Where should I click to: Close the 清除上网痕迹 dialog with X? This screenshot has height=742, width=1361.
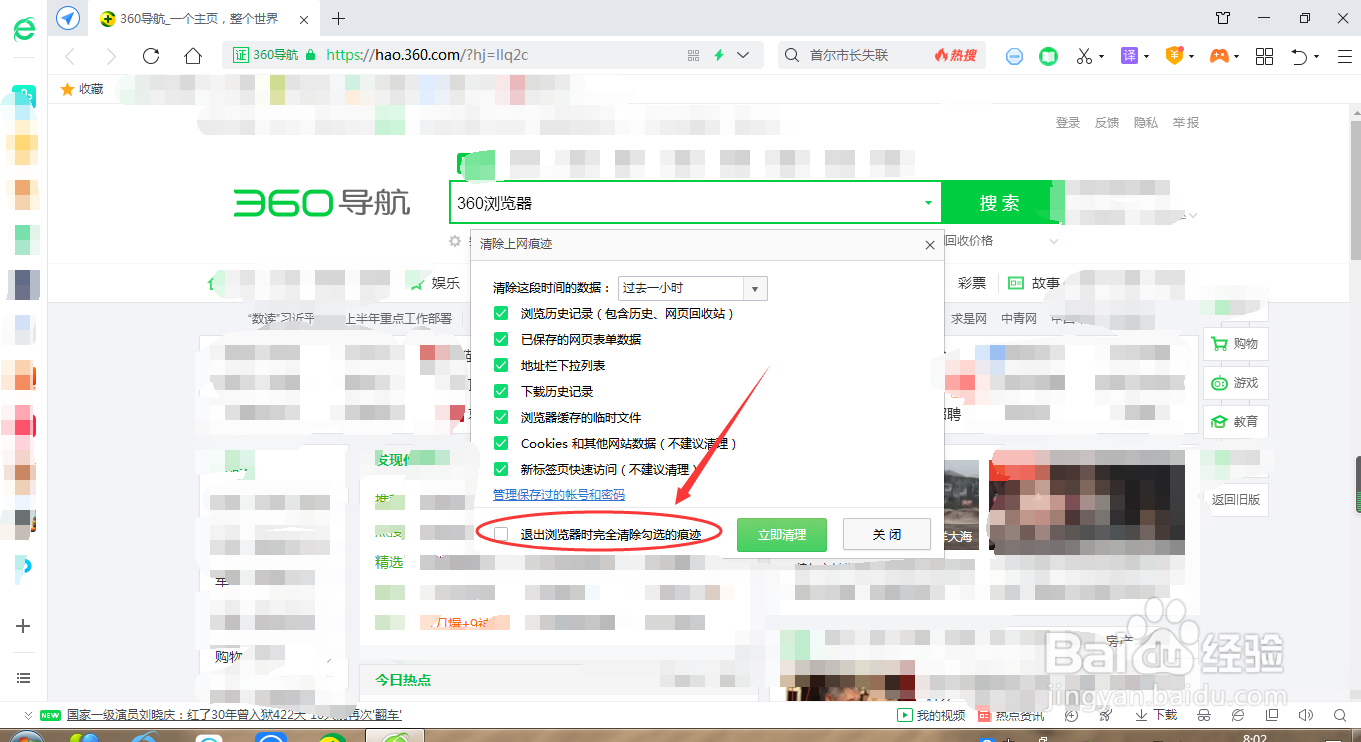coord(929,244)
